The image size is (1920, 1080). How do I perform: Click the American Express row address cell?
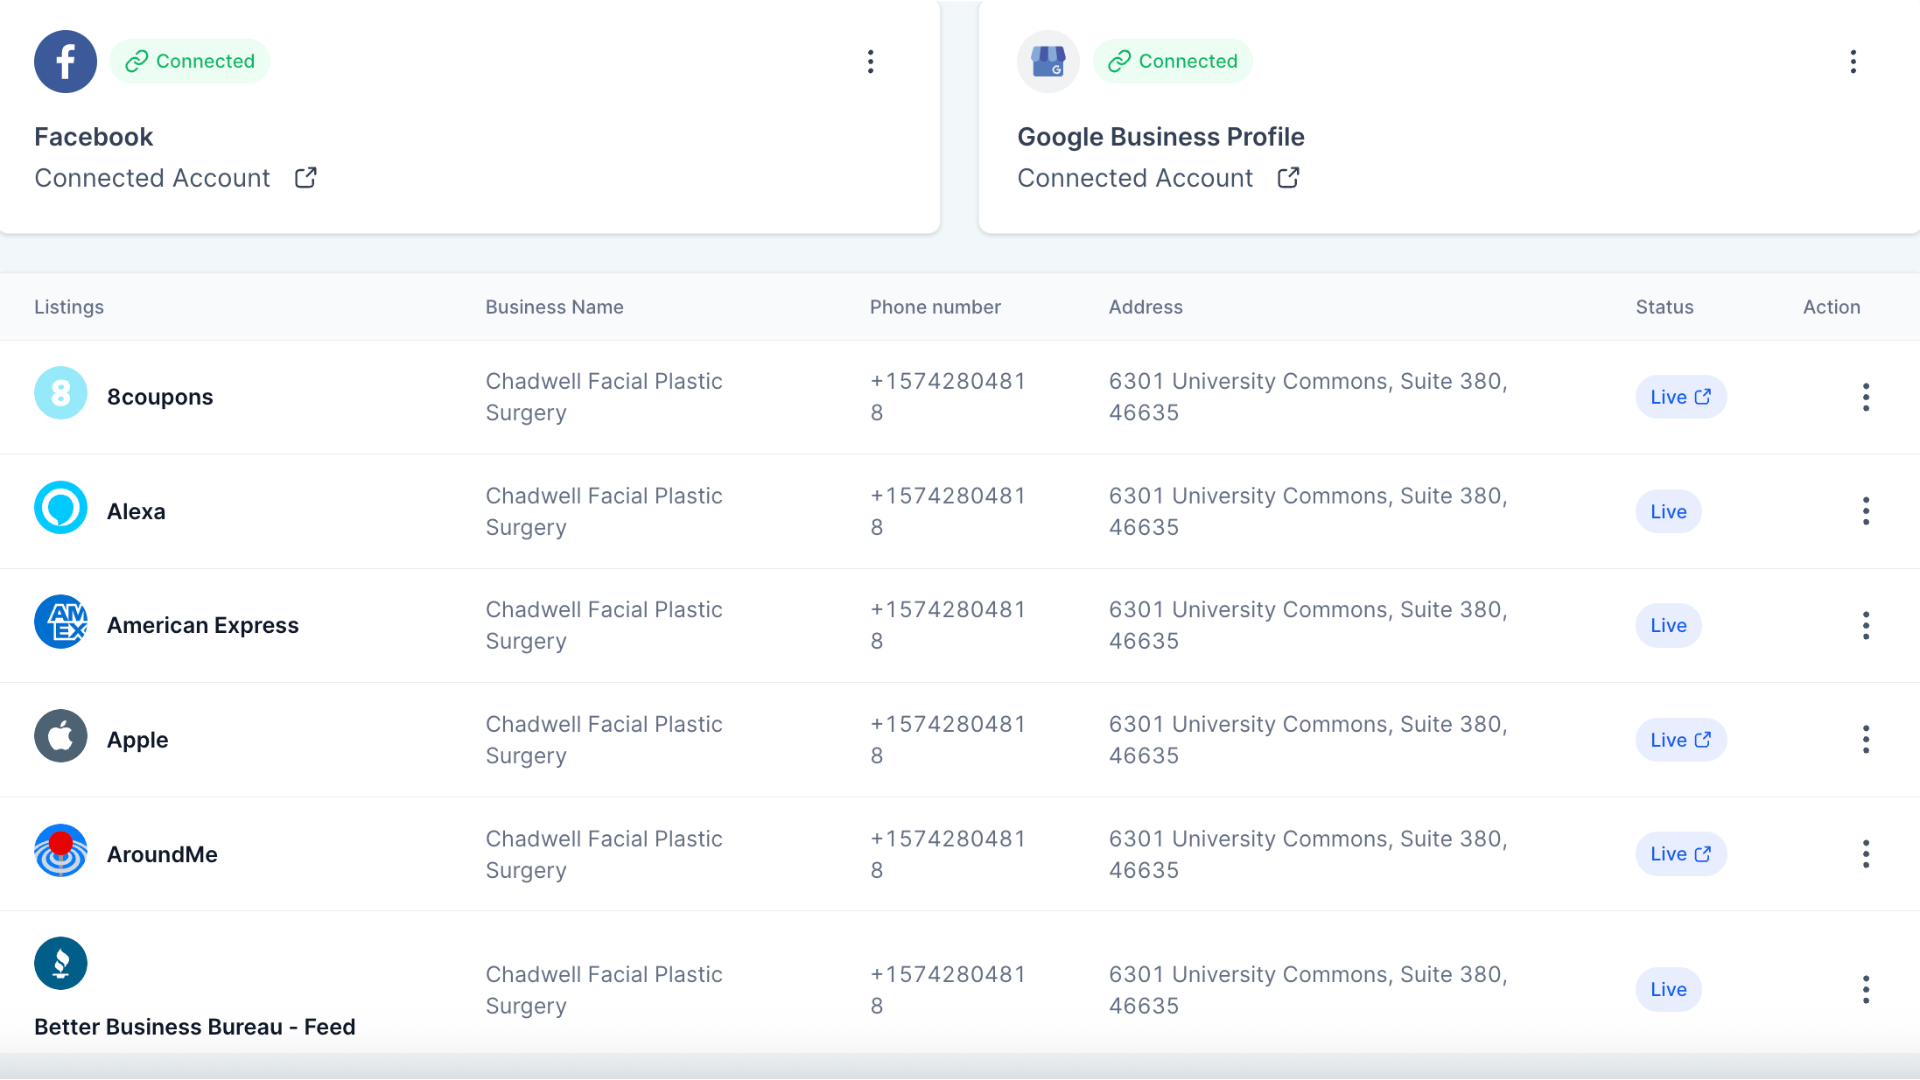click(1308, 626)
